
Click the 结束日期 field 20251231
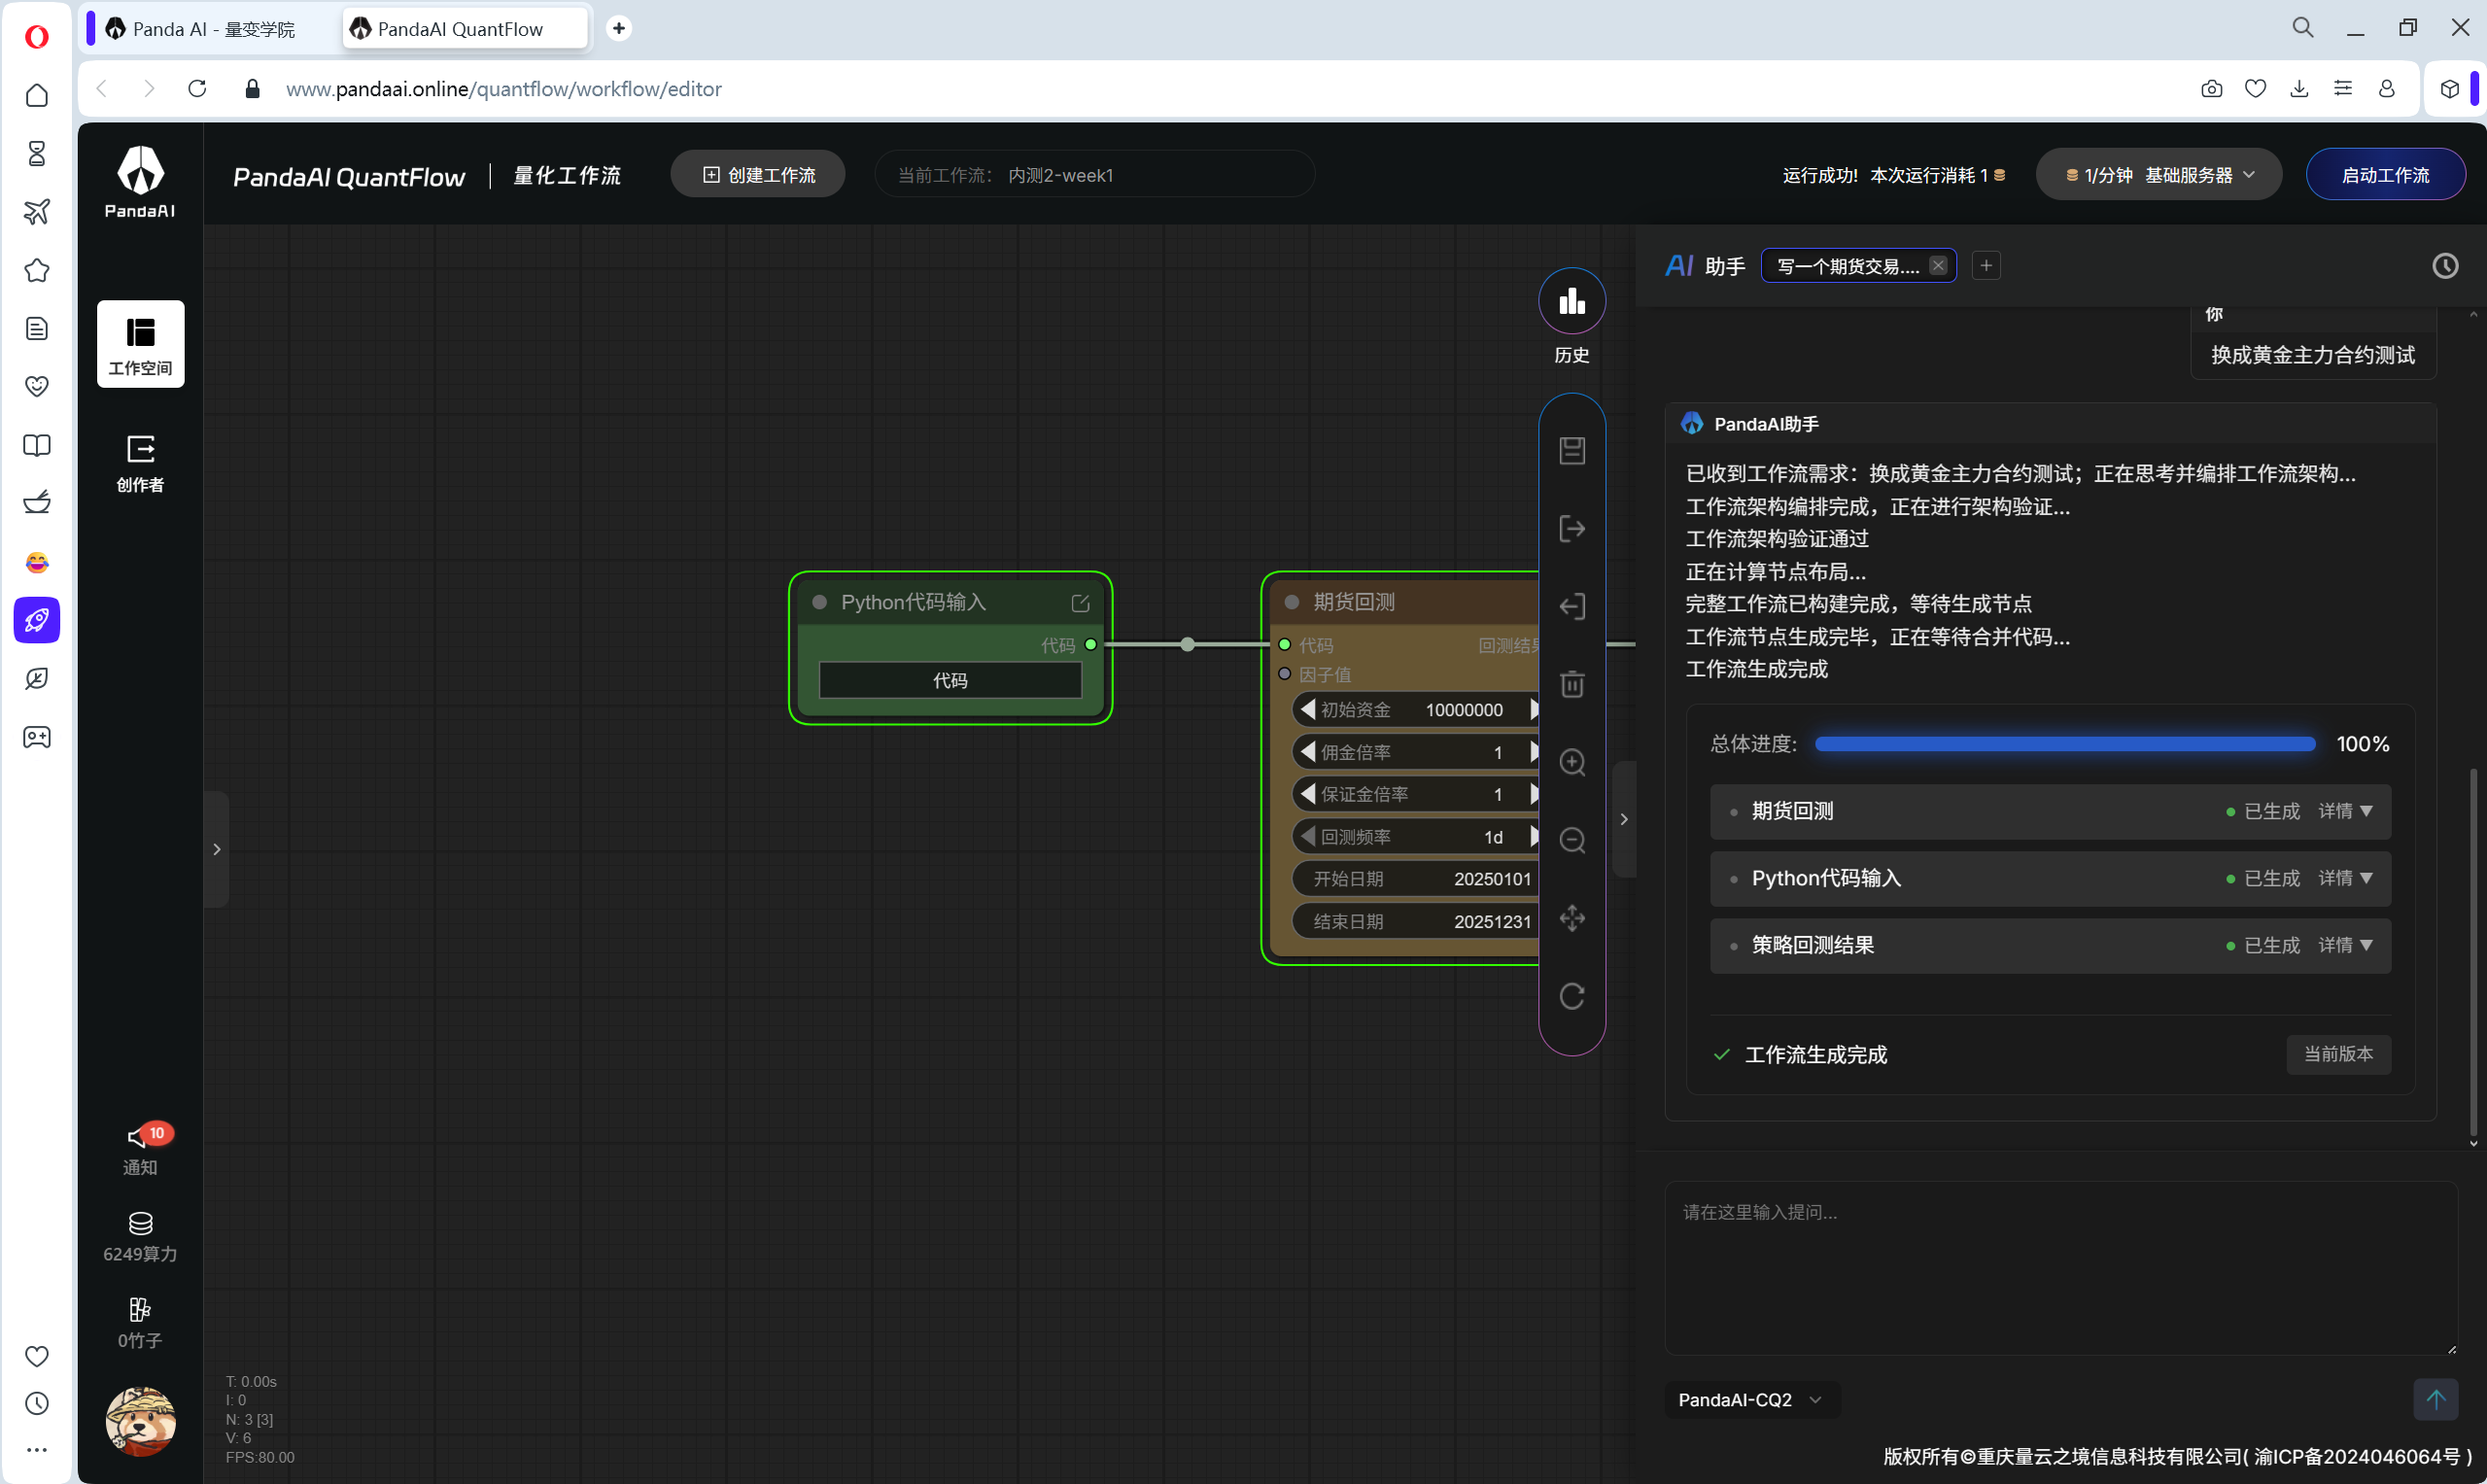pos(1414,921)
